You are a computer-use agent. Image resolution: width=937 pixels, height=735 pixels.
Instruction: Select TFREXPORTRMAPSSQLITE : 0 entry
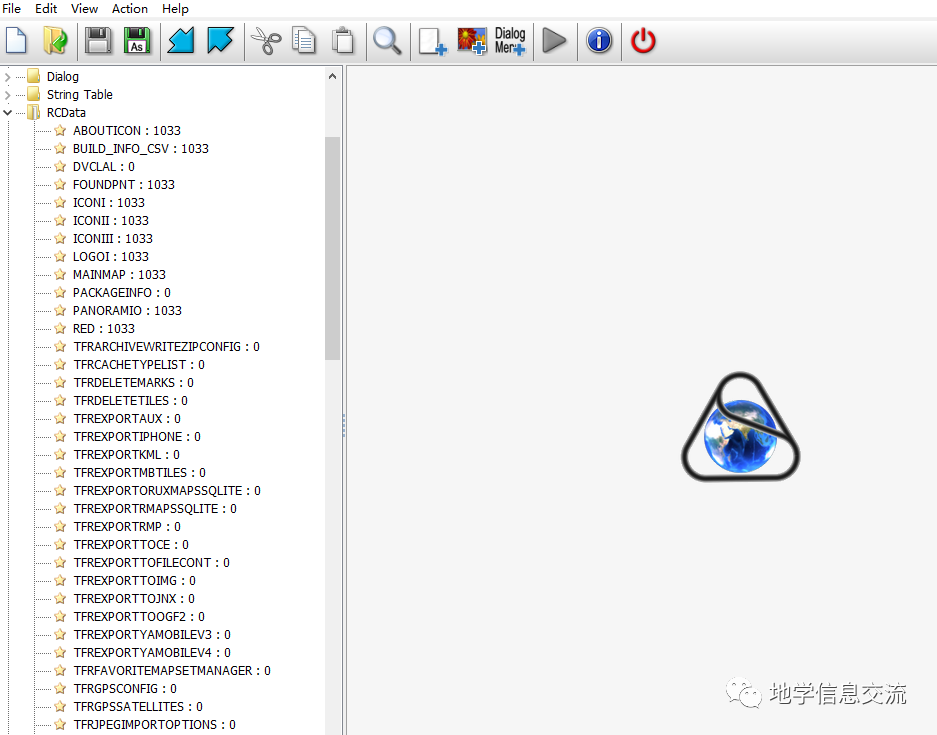[x=155, y=509]
